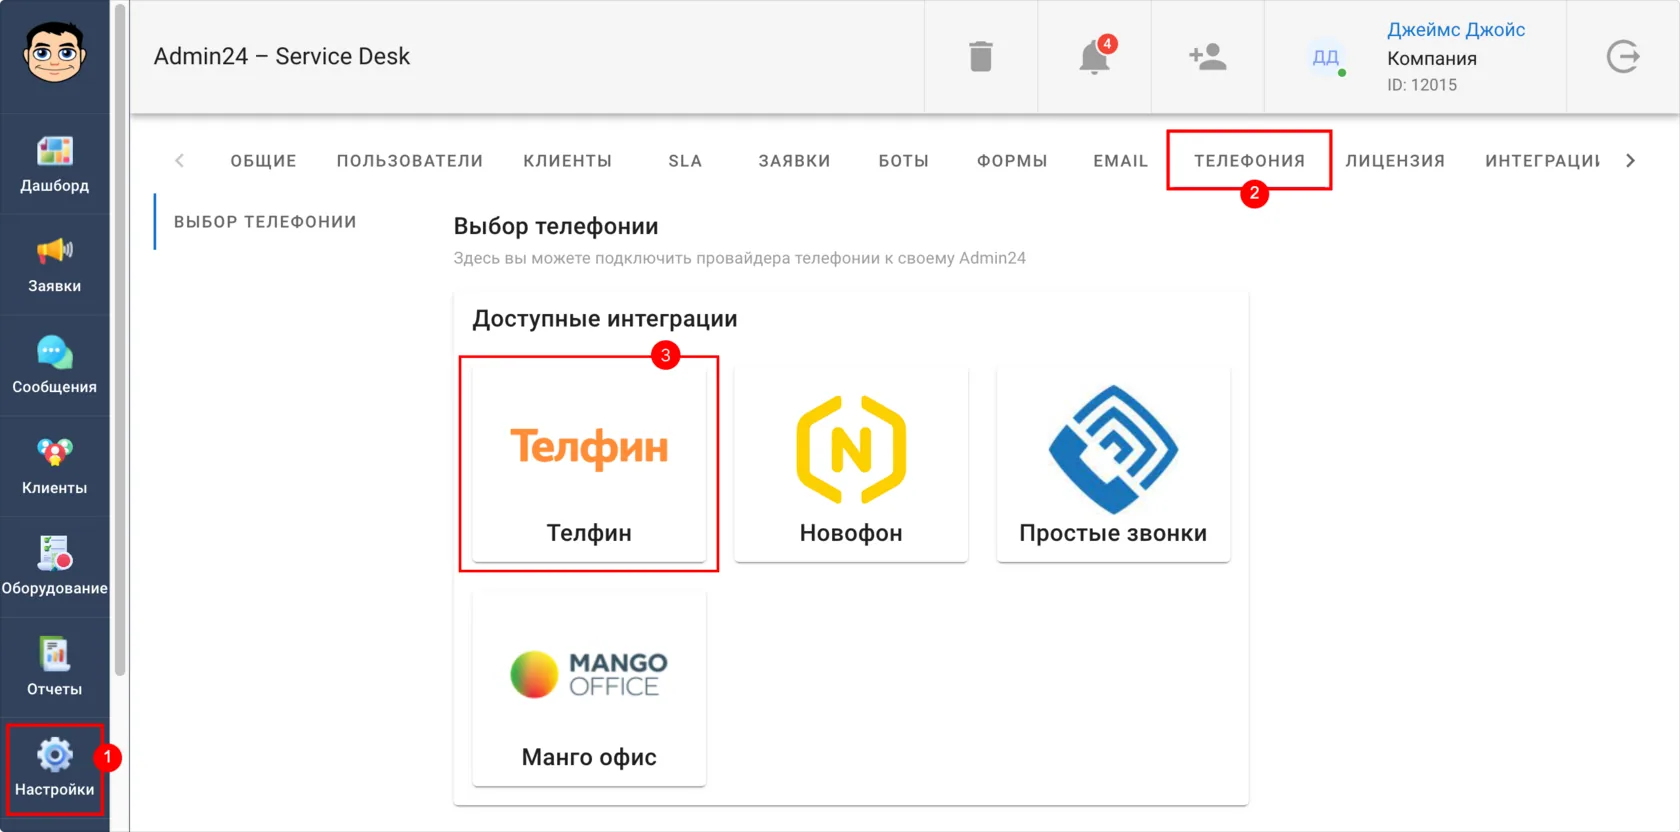
Task: Click the sidebar vertical scrollbar
Action: [120, 340]
